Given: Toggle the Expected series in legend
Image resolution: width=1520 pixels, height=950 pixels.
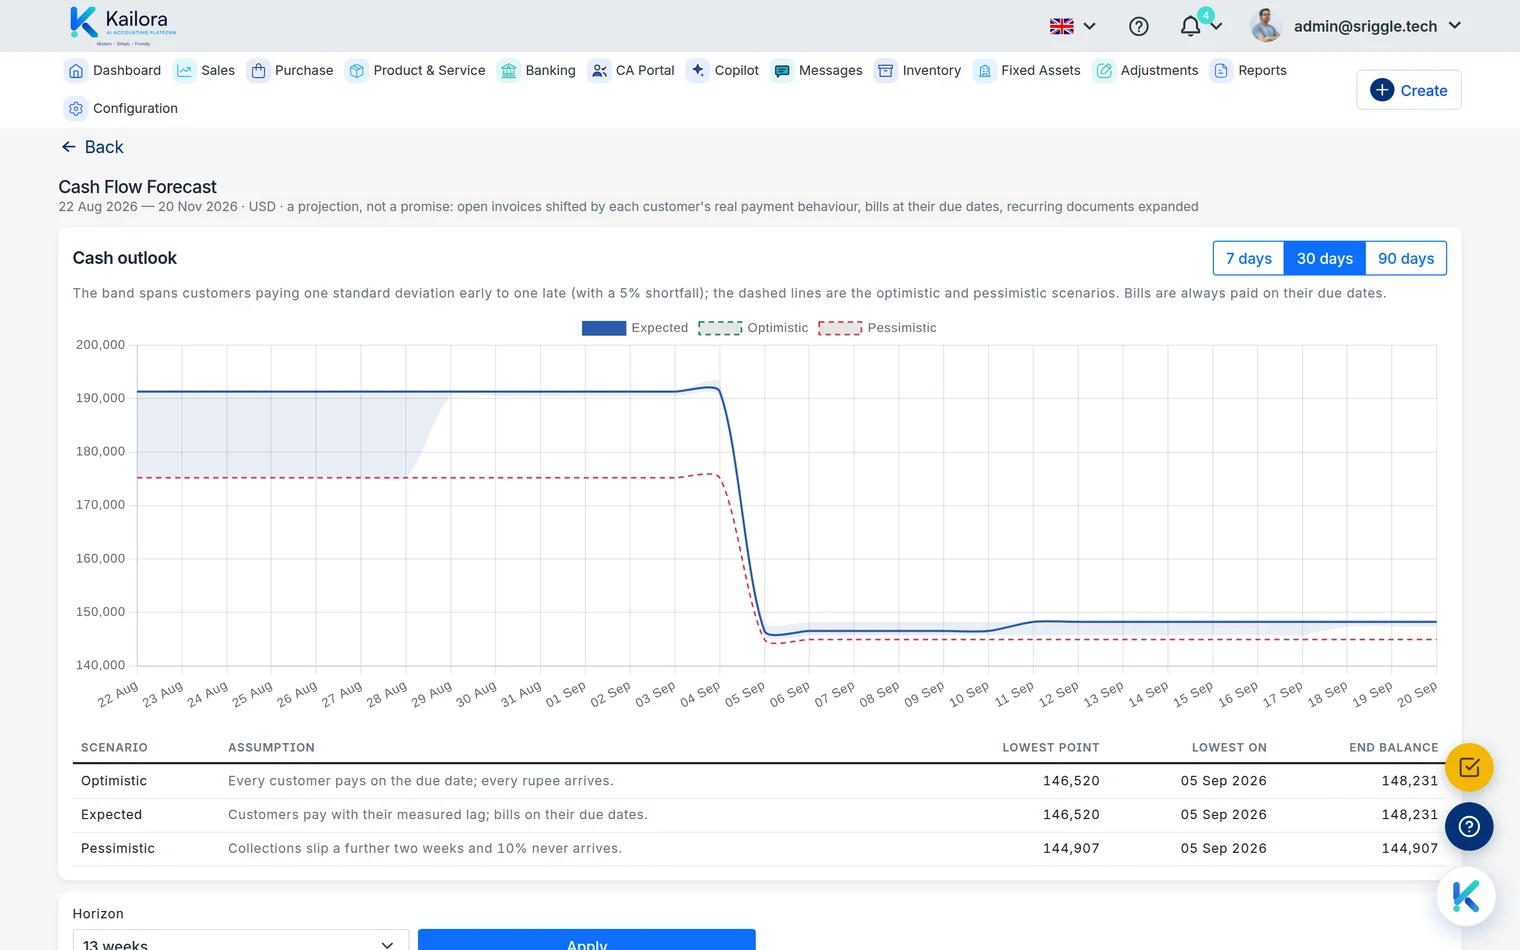Looking at the screenshot, I should (x=635, y=328).
